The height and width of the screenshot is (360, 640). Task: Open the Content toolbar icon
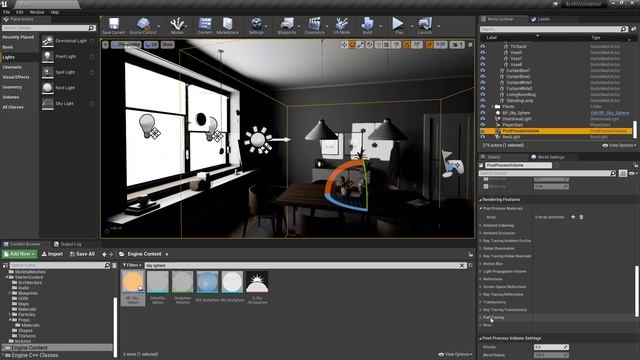tap(205, 25)
